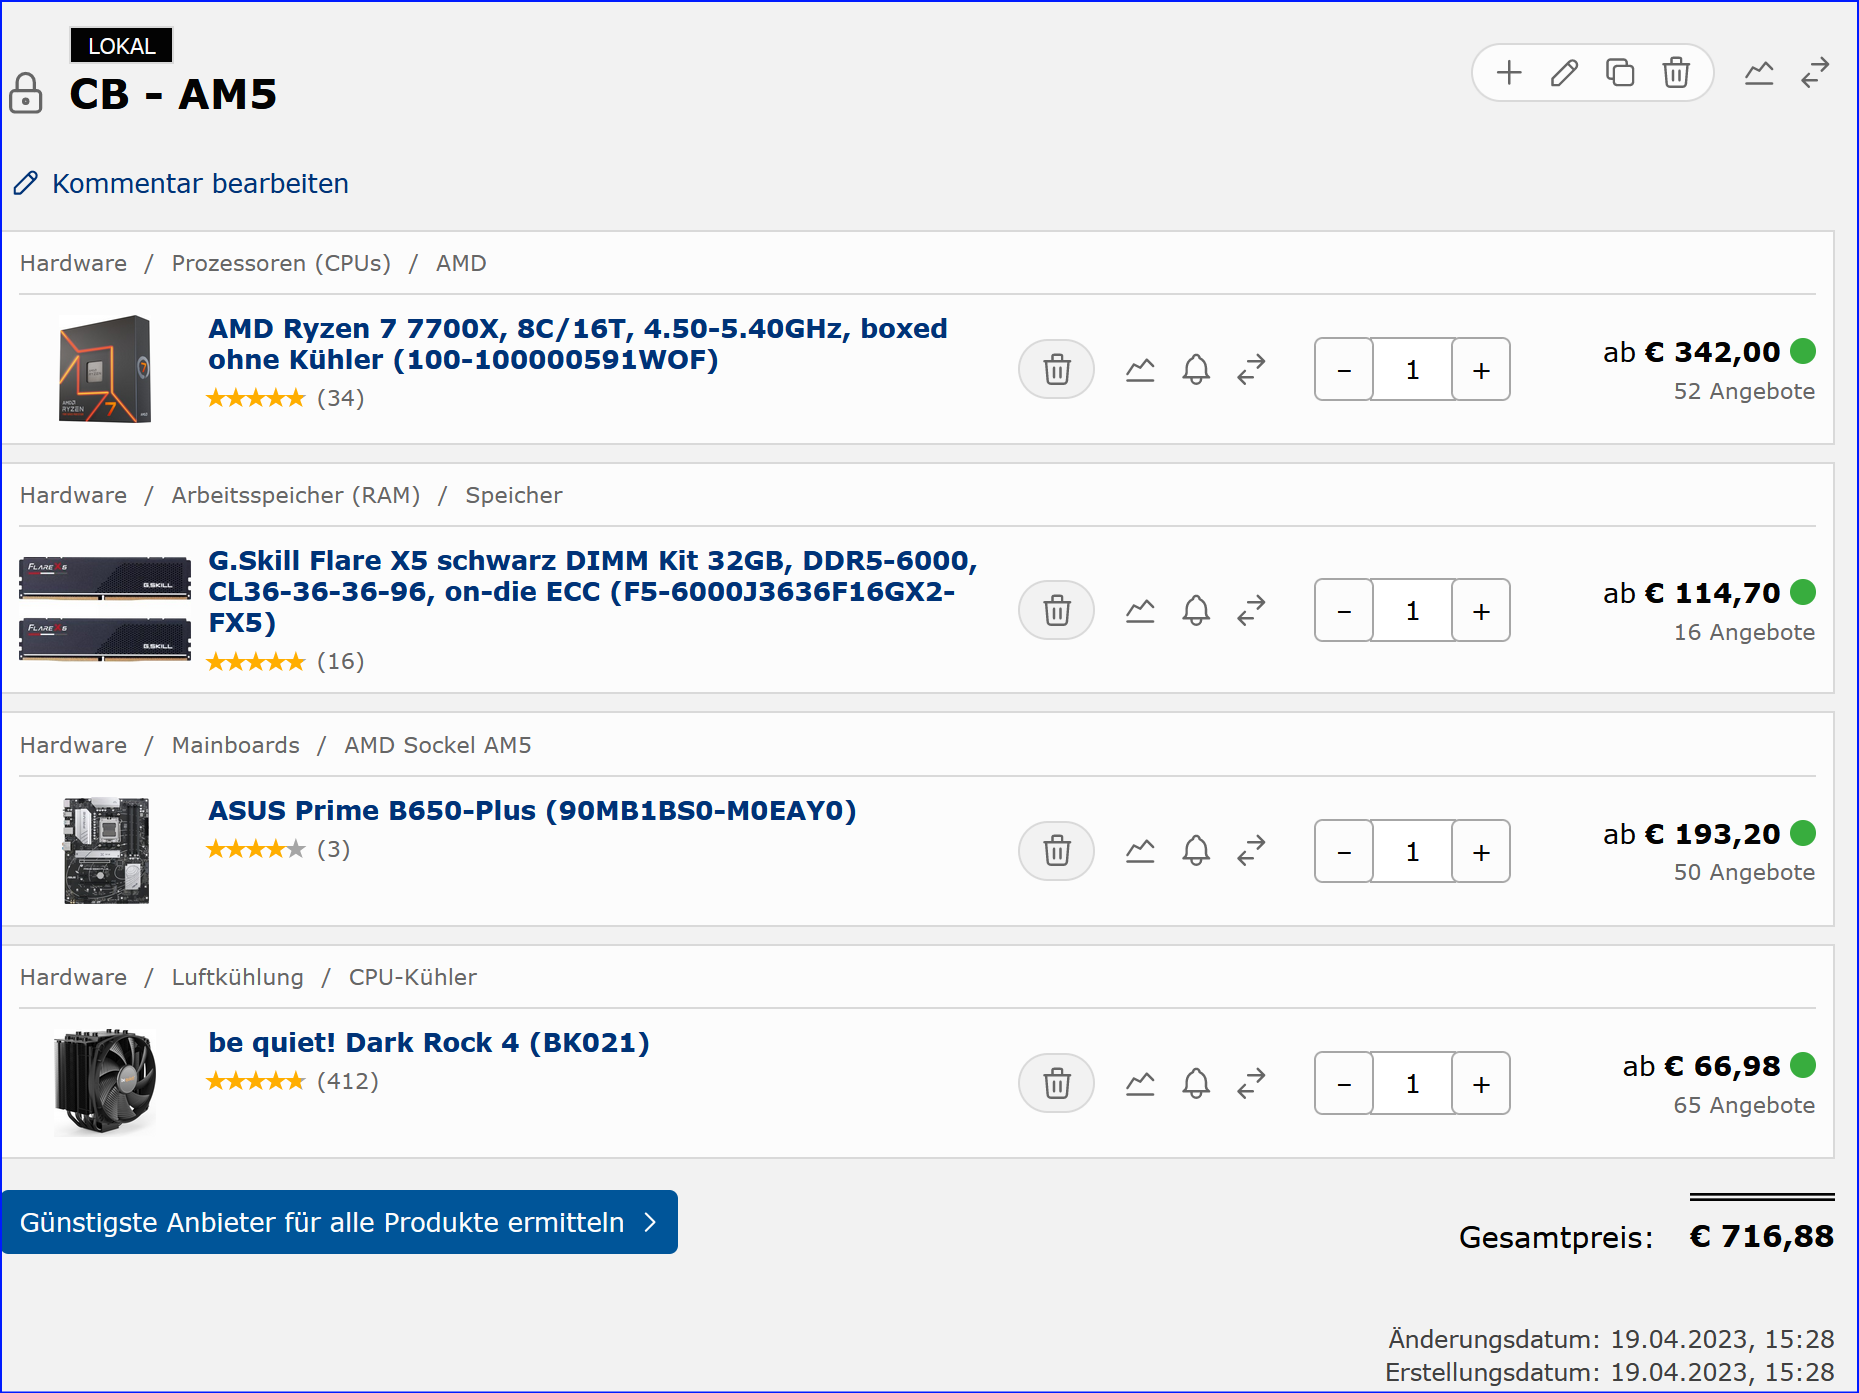
Task: Show price chart for Ryzen 7 7700X
Action: pyautogui.click(x=1140, y=370)
